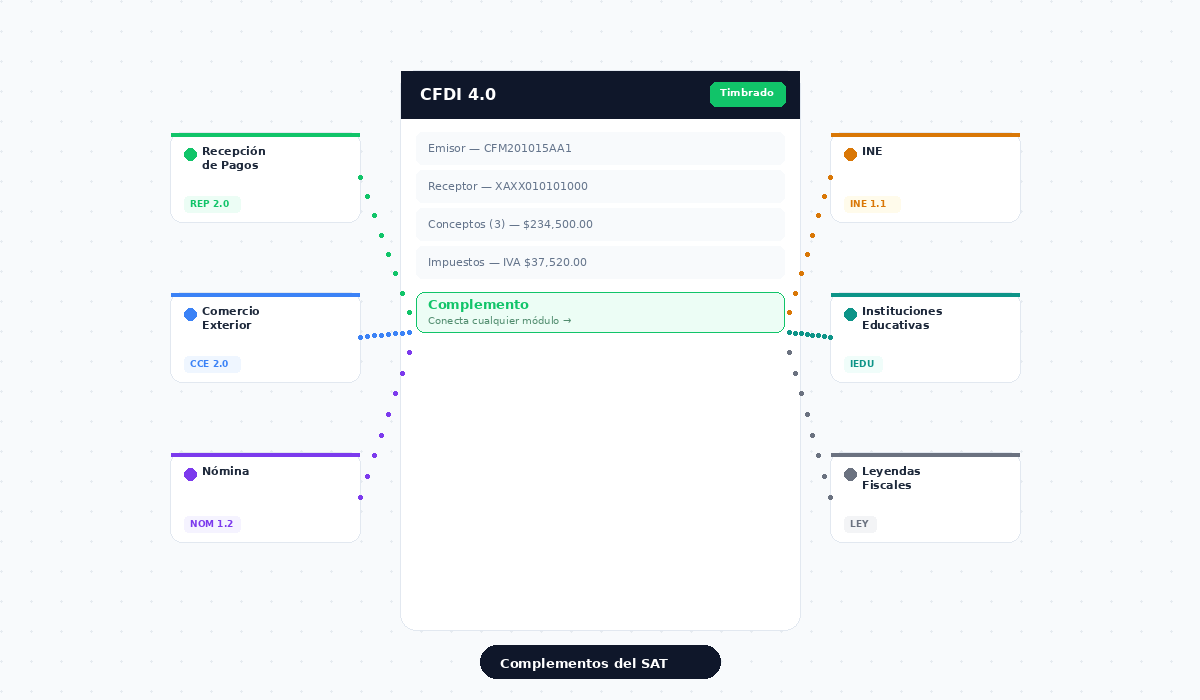Open the Recepción de Pagos module title
Viewport: 1200px width, 700px height.
tap(234, 158)
